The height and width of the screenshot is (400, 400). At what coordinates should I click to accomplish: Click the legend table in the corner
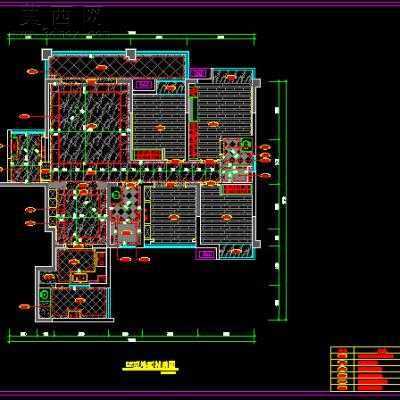tap(365, 369)
